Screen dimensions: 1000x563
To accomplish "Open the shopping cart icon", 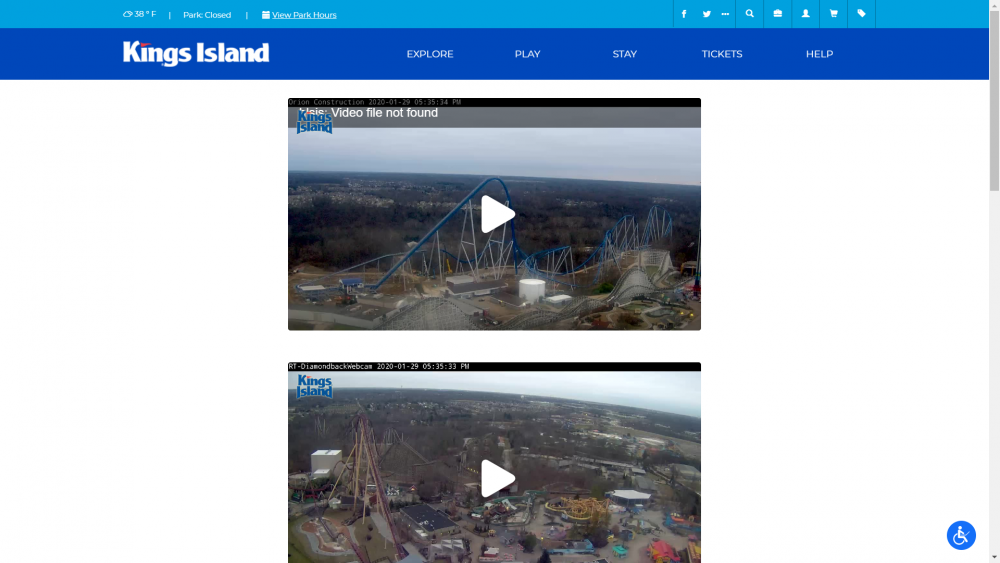I will point(834,13).
